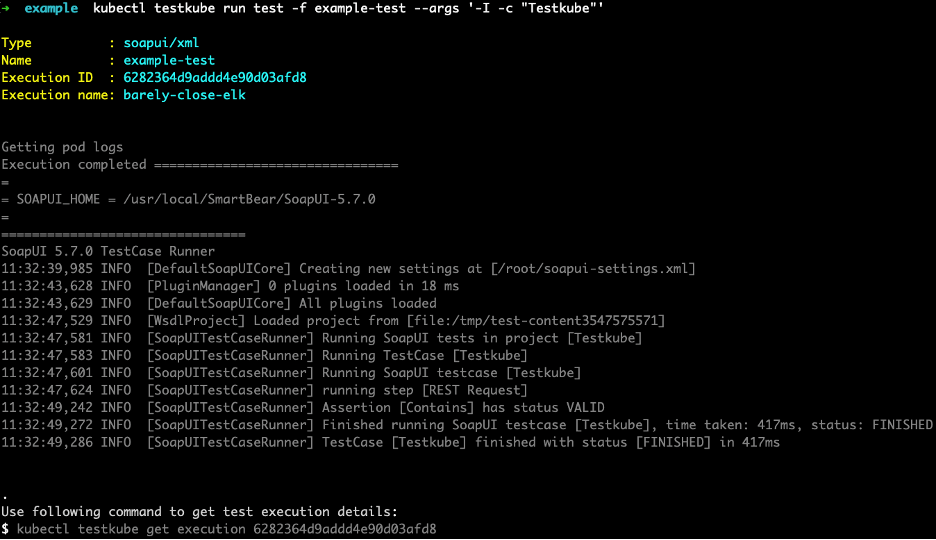Click the execution name barely-close-elk
Screen dimensions: 936x540
(184, 95)
